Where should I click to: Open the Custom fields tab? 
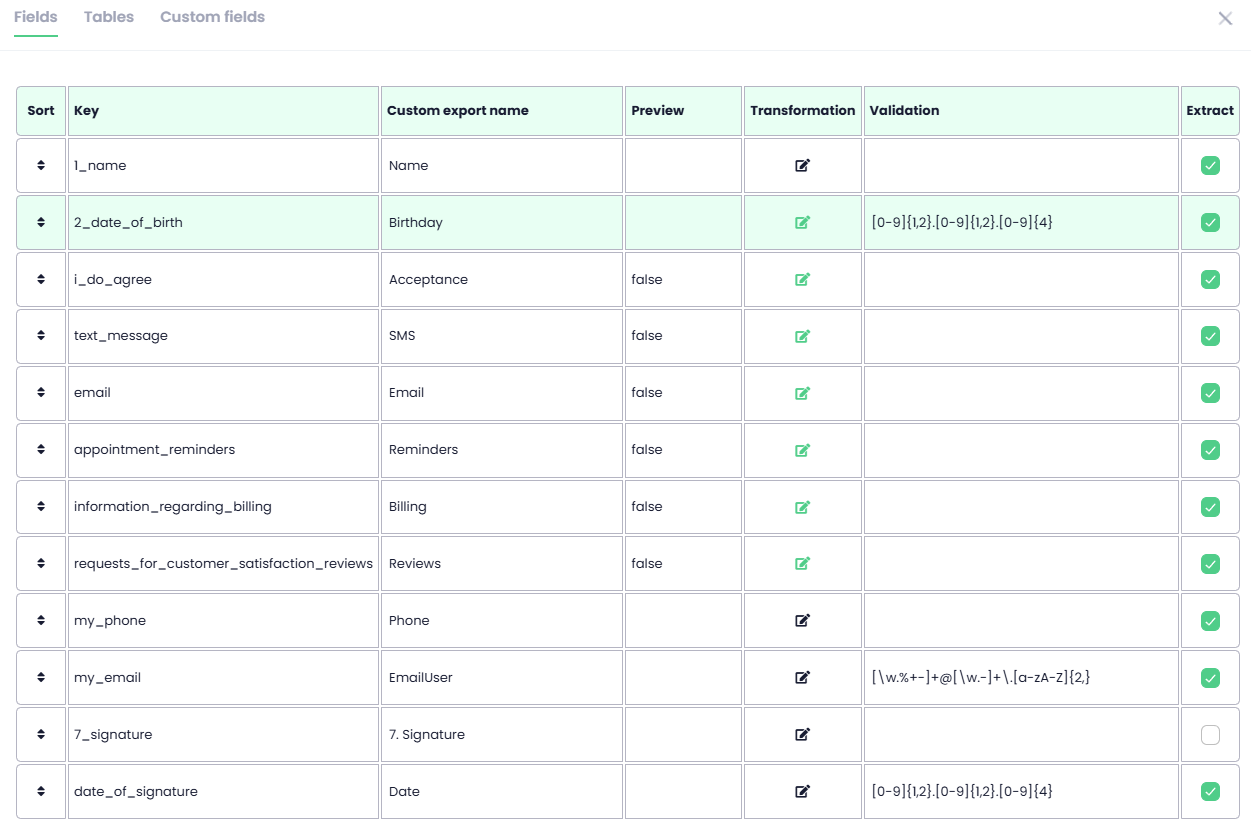point(212,17)
